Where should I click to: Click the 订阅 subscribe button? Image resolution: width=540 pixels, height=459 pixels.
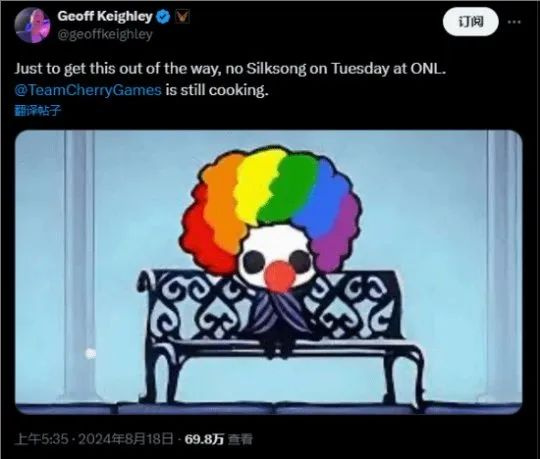click(470, 22)
